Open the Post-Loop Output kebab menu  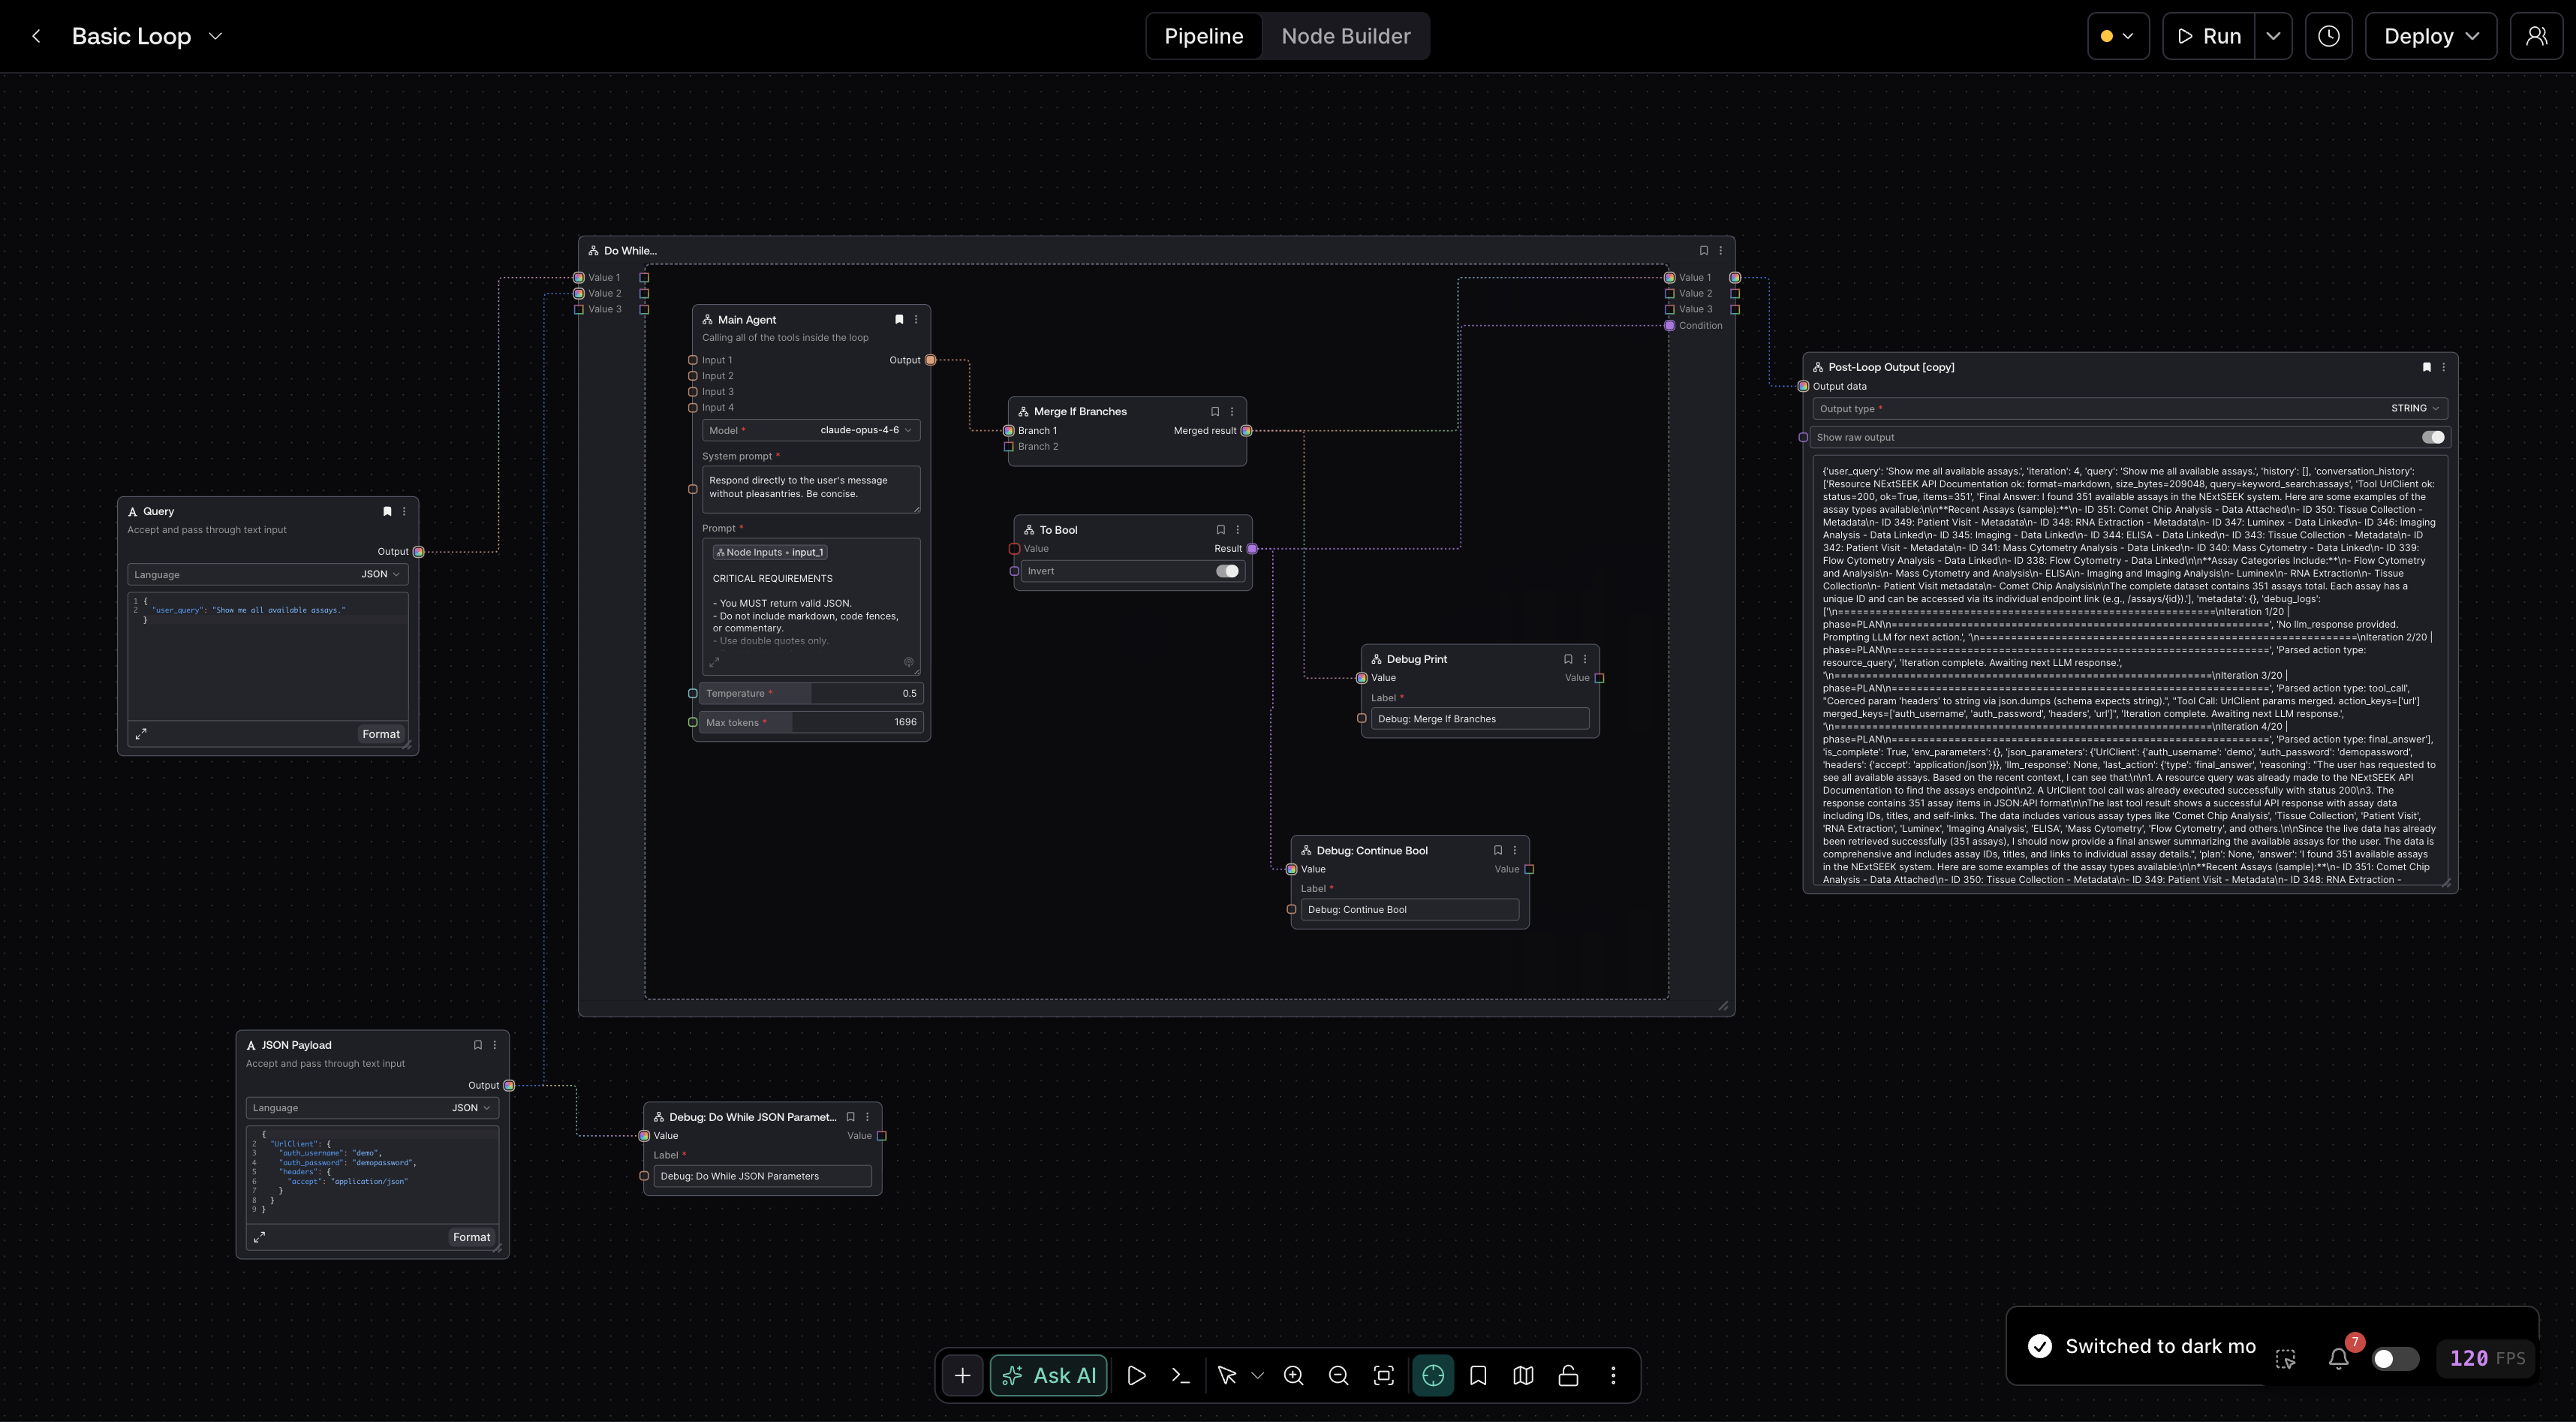pyautogui.click(x=2444, y=367)
